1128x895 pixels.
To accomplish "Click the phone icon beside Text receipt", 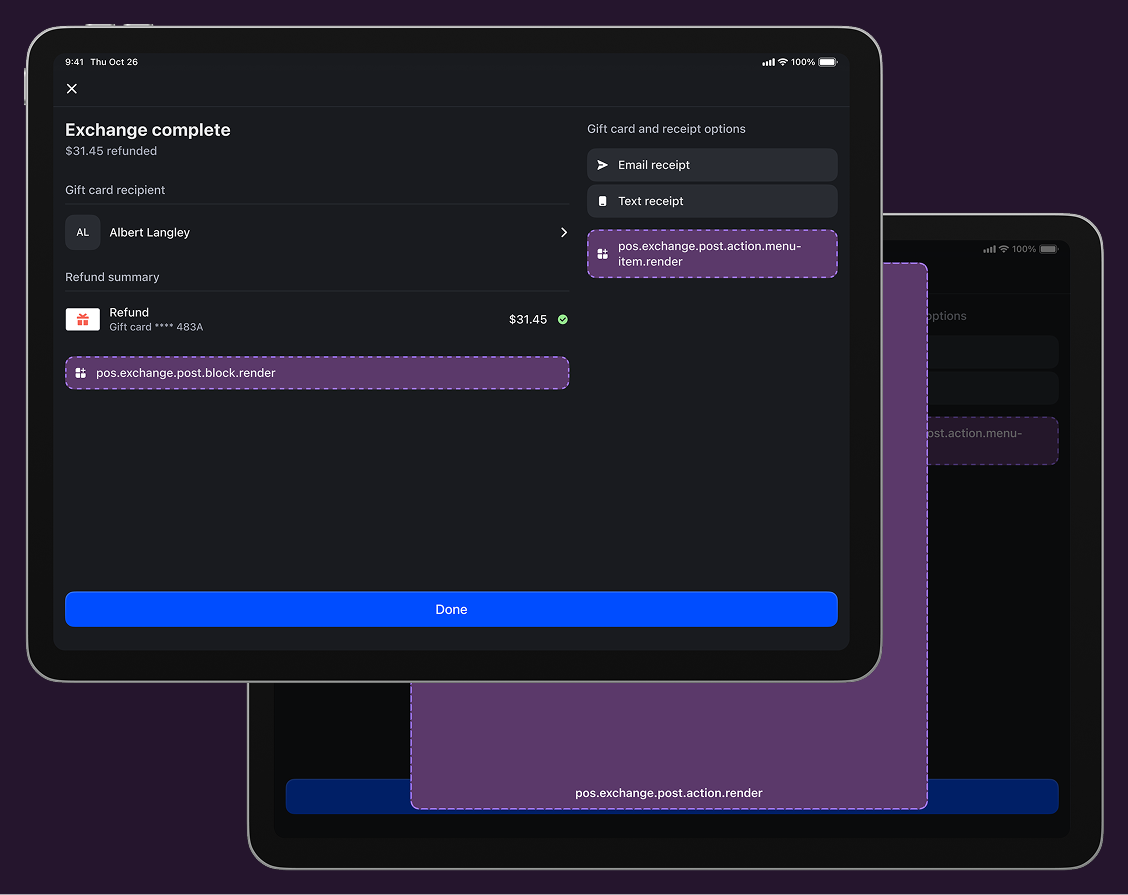I will 602,201.
